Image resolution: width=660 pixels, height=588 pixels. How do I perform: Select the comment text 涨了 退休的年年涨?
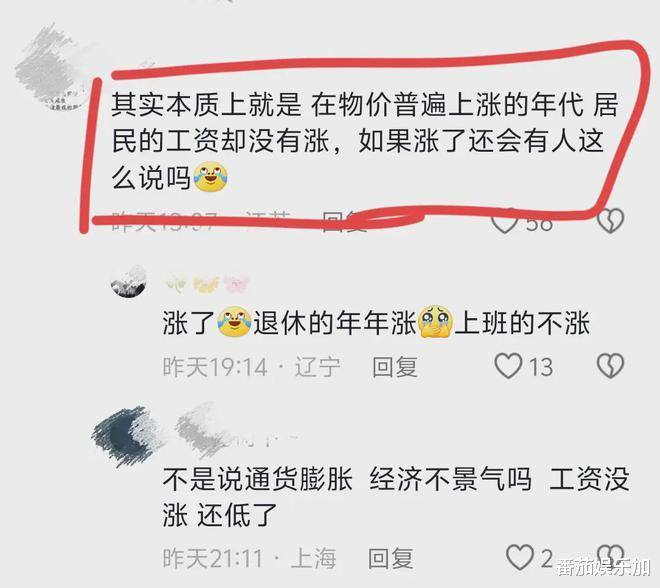[x=376, y=323]
